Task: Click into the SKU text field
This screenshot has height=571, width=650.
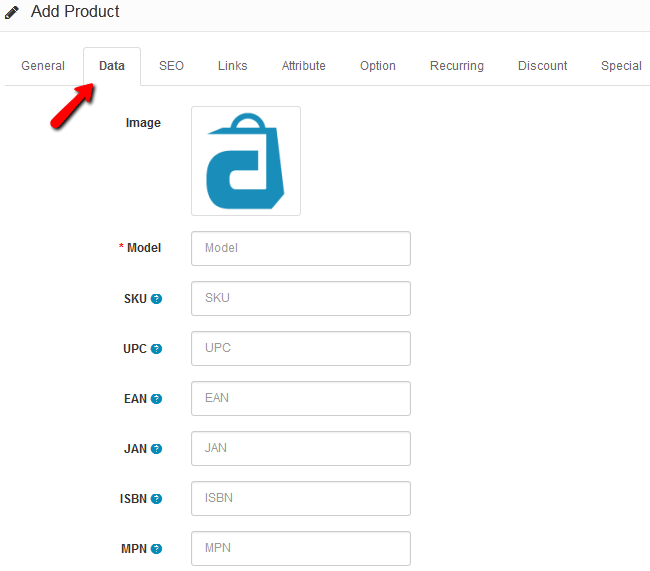Action: pos(301,299)
